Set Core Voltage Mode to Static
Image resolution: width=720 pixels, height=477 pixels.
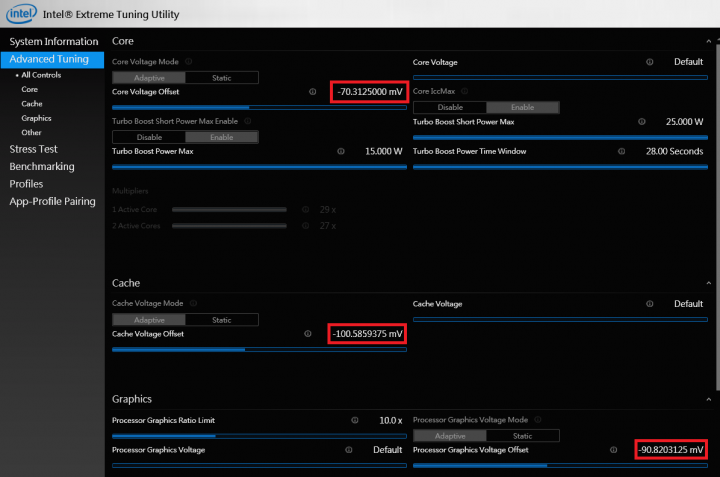click(222, 78)
